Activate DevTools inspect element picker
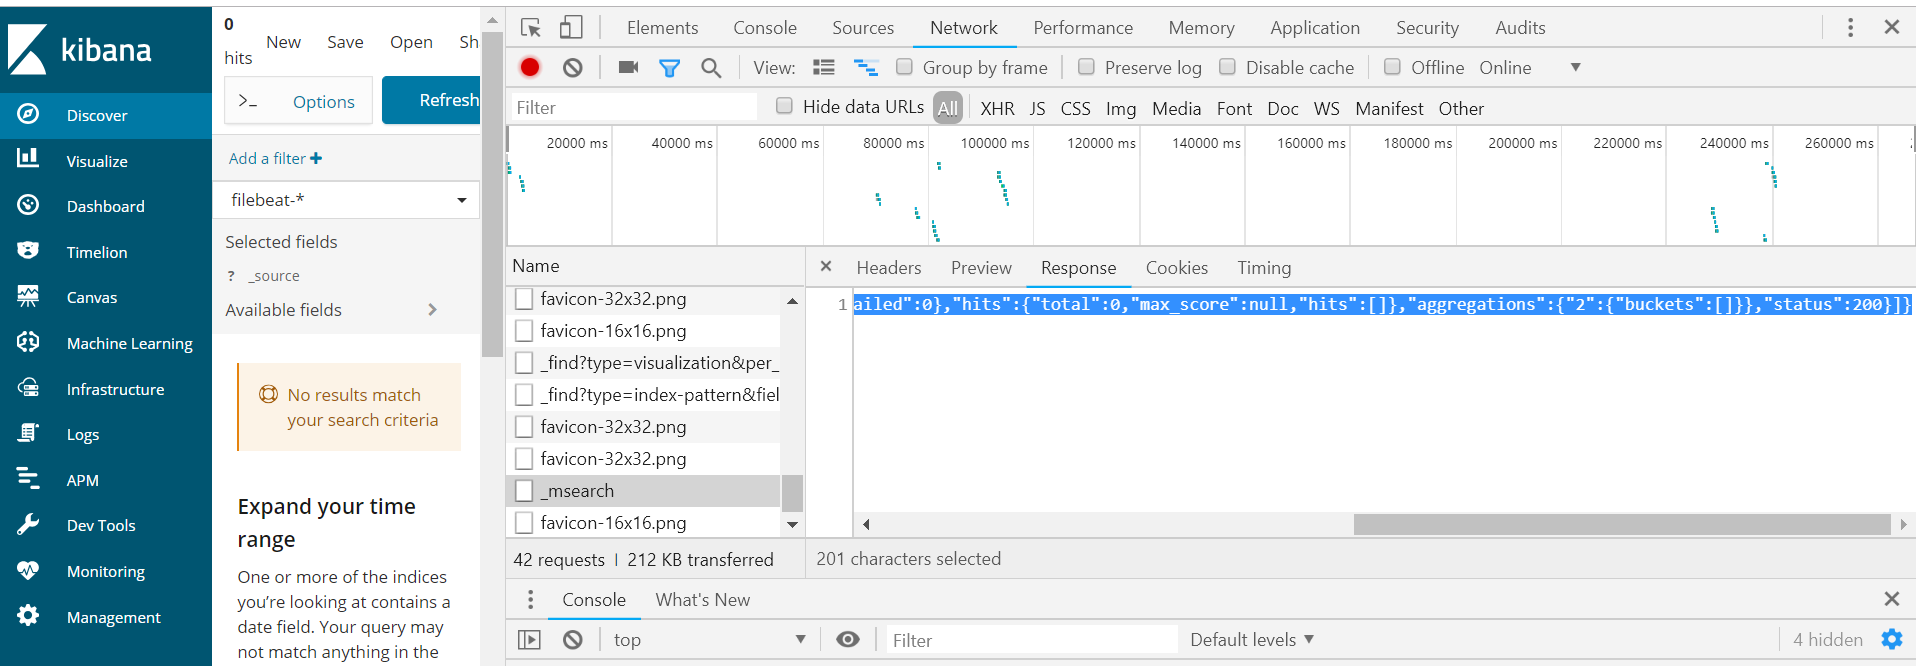Viewport: 1916px width, 666px height. point(531,28)
